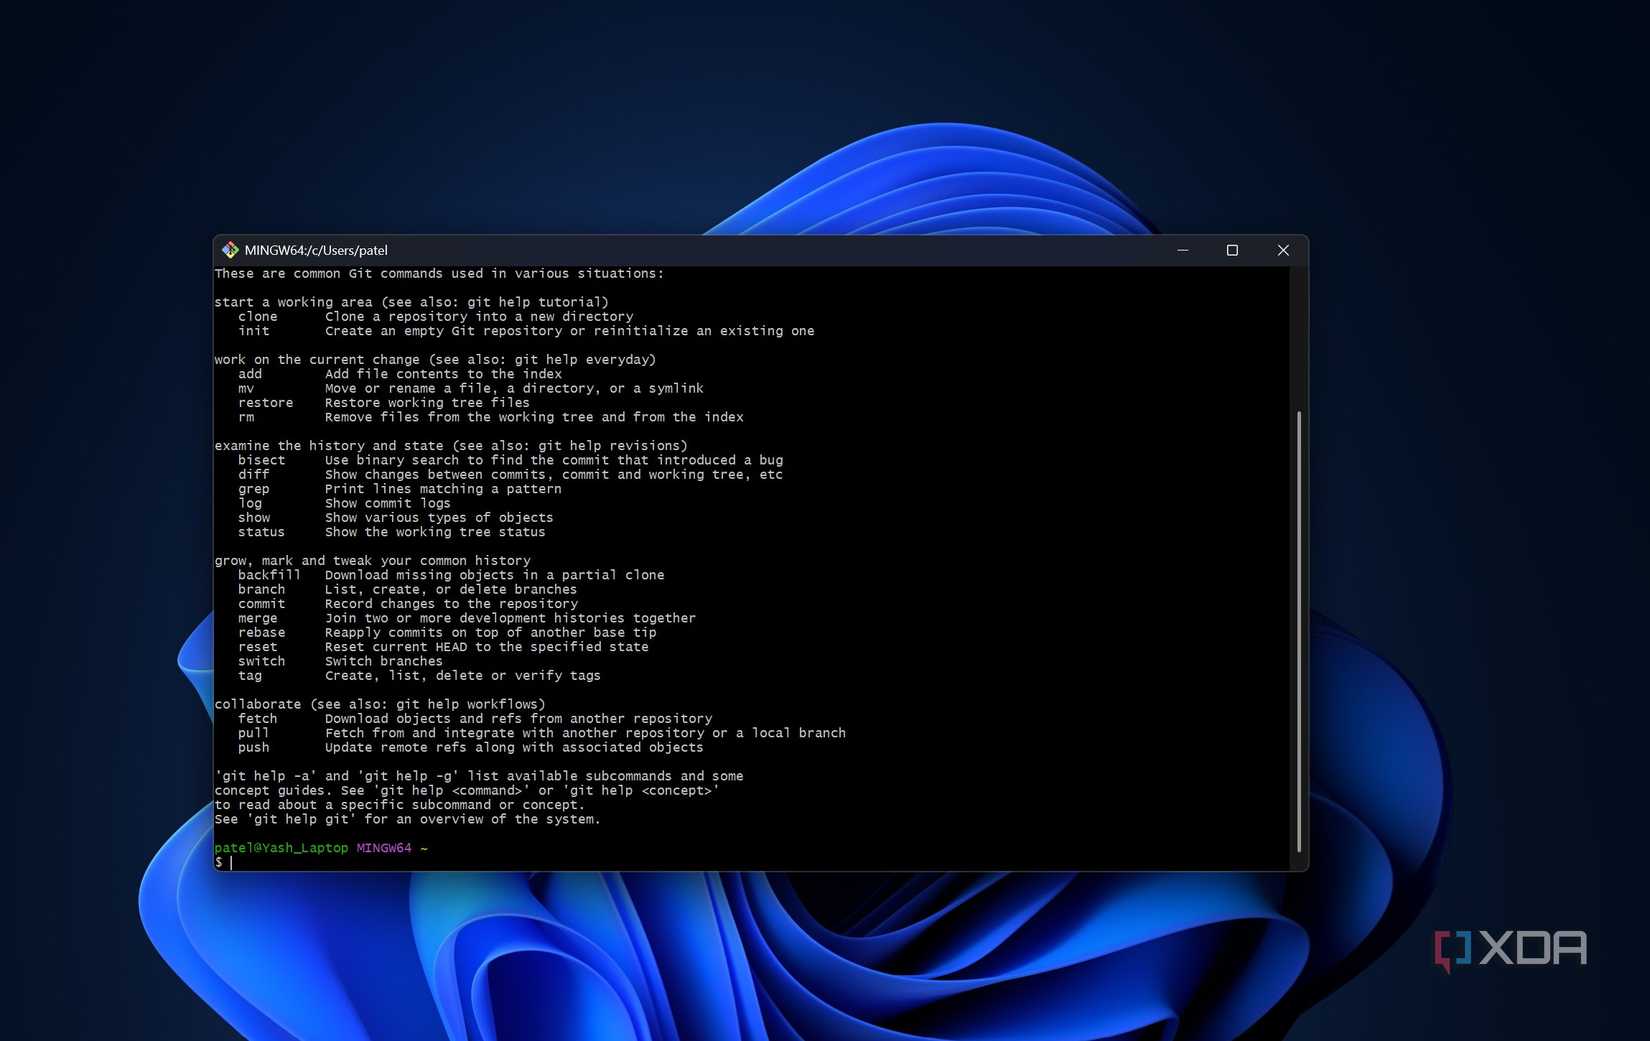Click the MINGW64:/c/Users/patel window title
1650x1041 pixels.
point(316,250)
